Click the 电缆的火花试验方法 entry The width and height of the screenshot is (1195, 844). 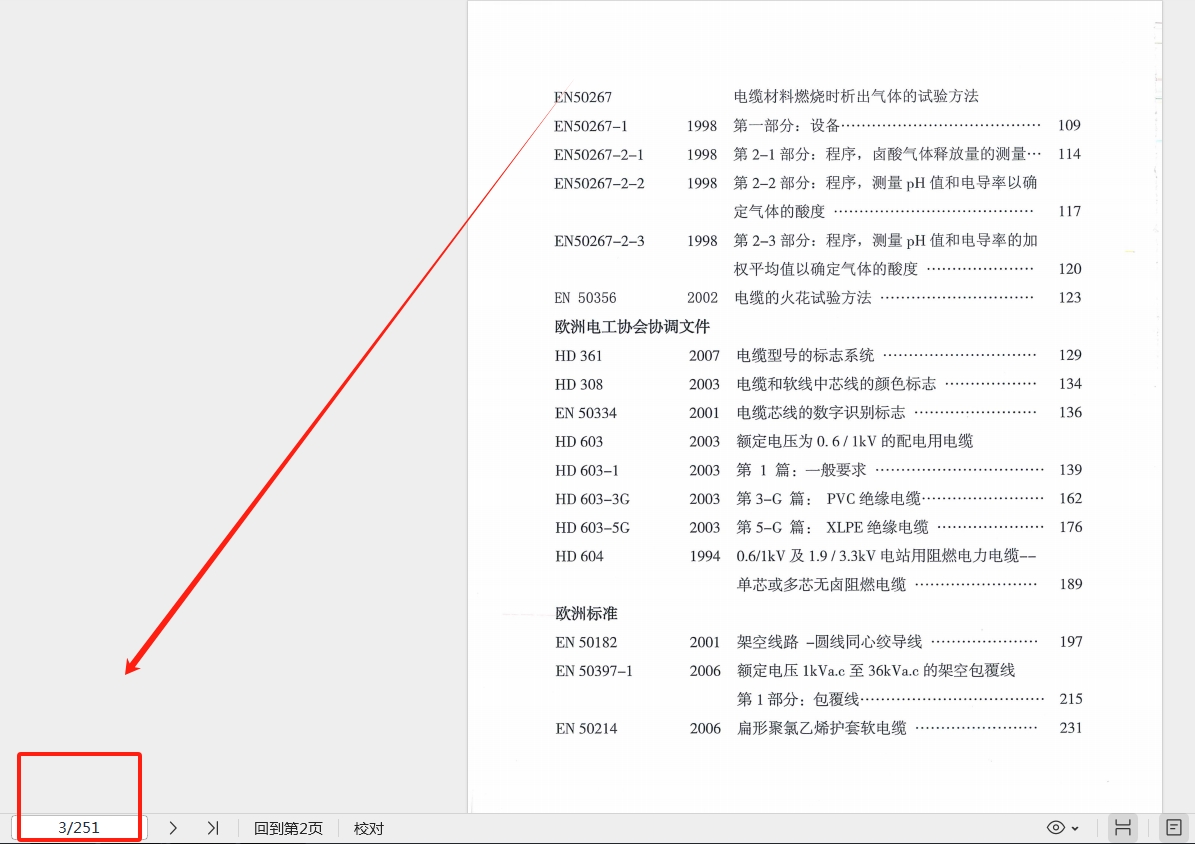click(x=803, y=298)
